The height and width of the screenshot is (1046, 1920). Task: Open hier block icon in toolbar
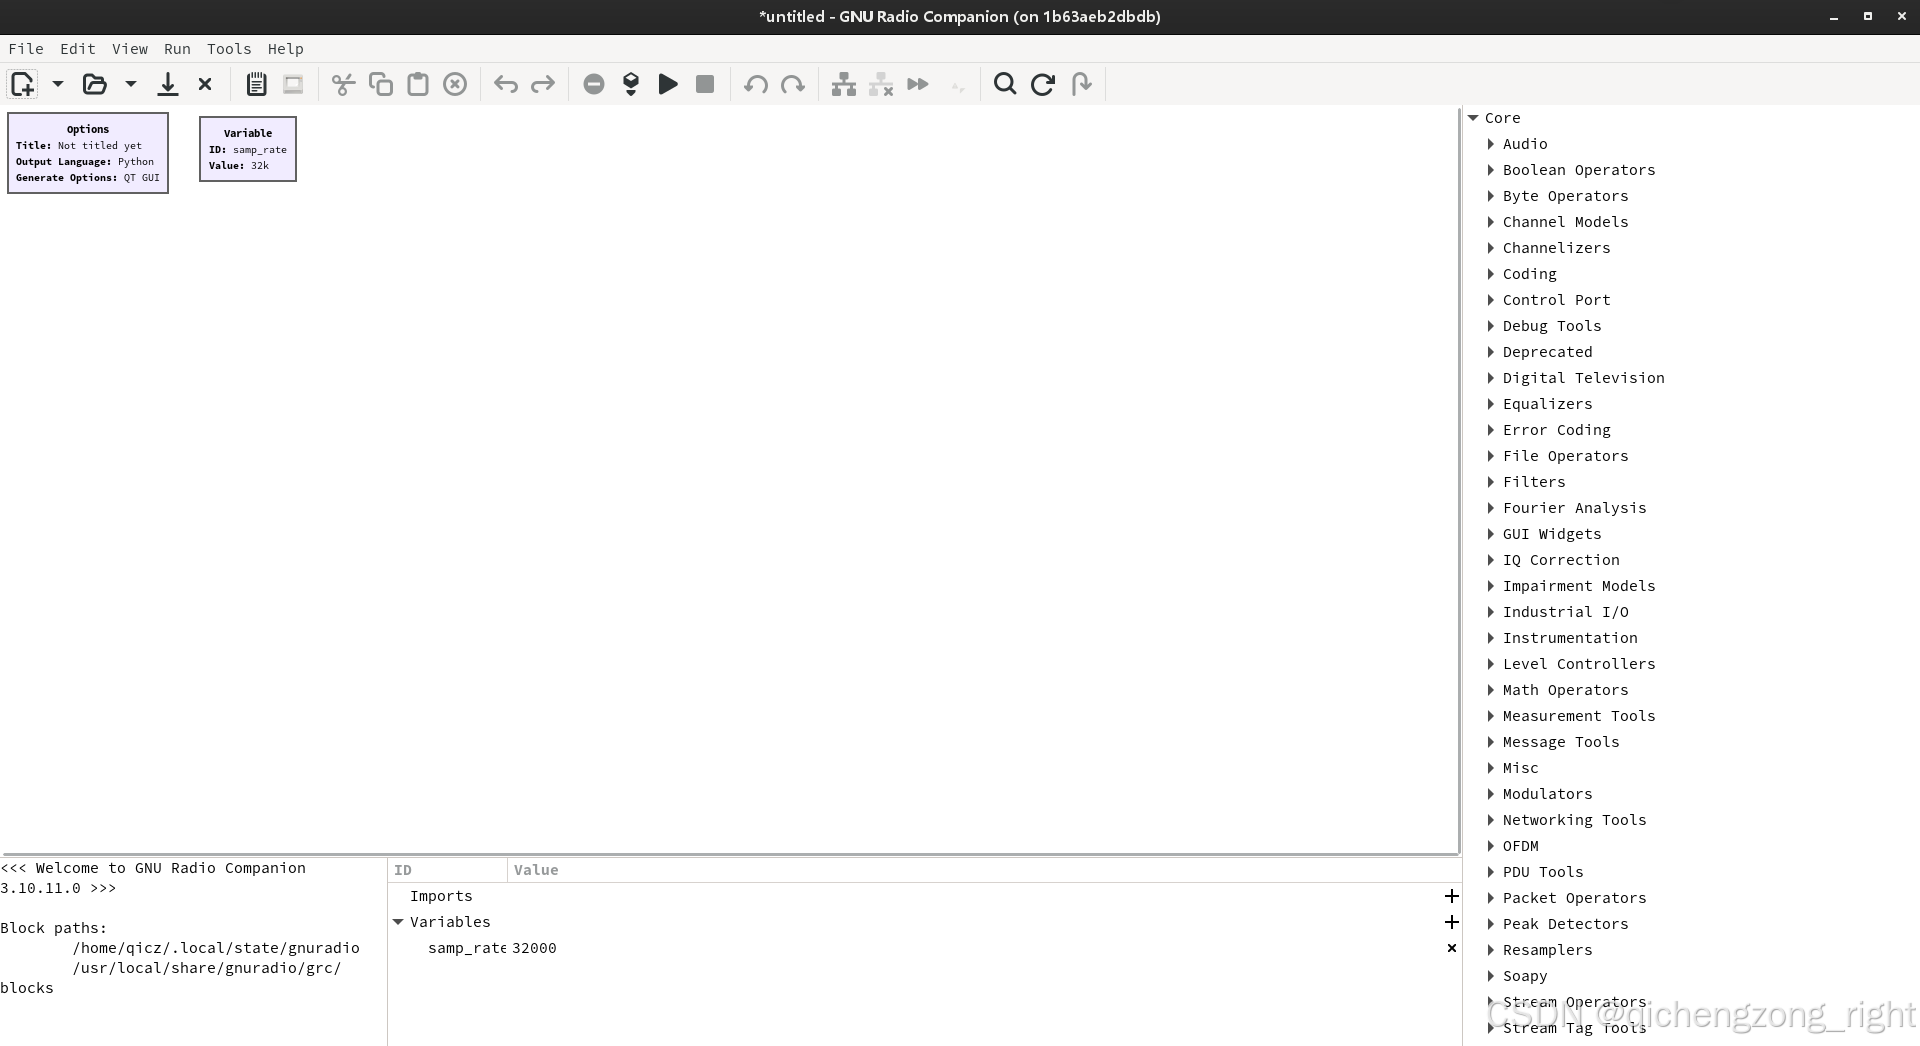pyautogui.click(x=1081, y=84)
